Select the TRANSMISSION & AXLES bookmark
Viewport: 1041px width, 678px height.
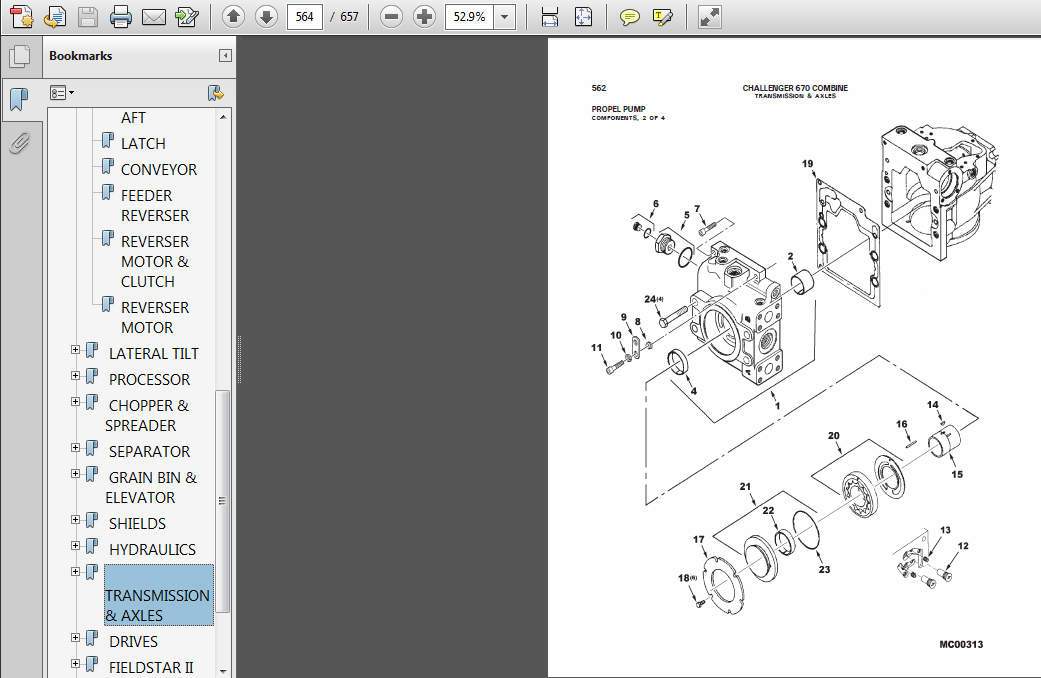pyautogui.click(x=158, y=596)
